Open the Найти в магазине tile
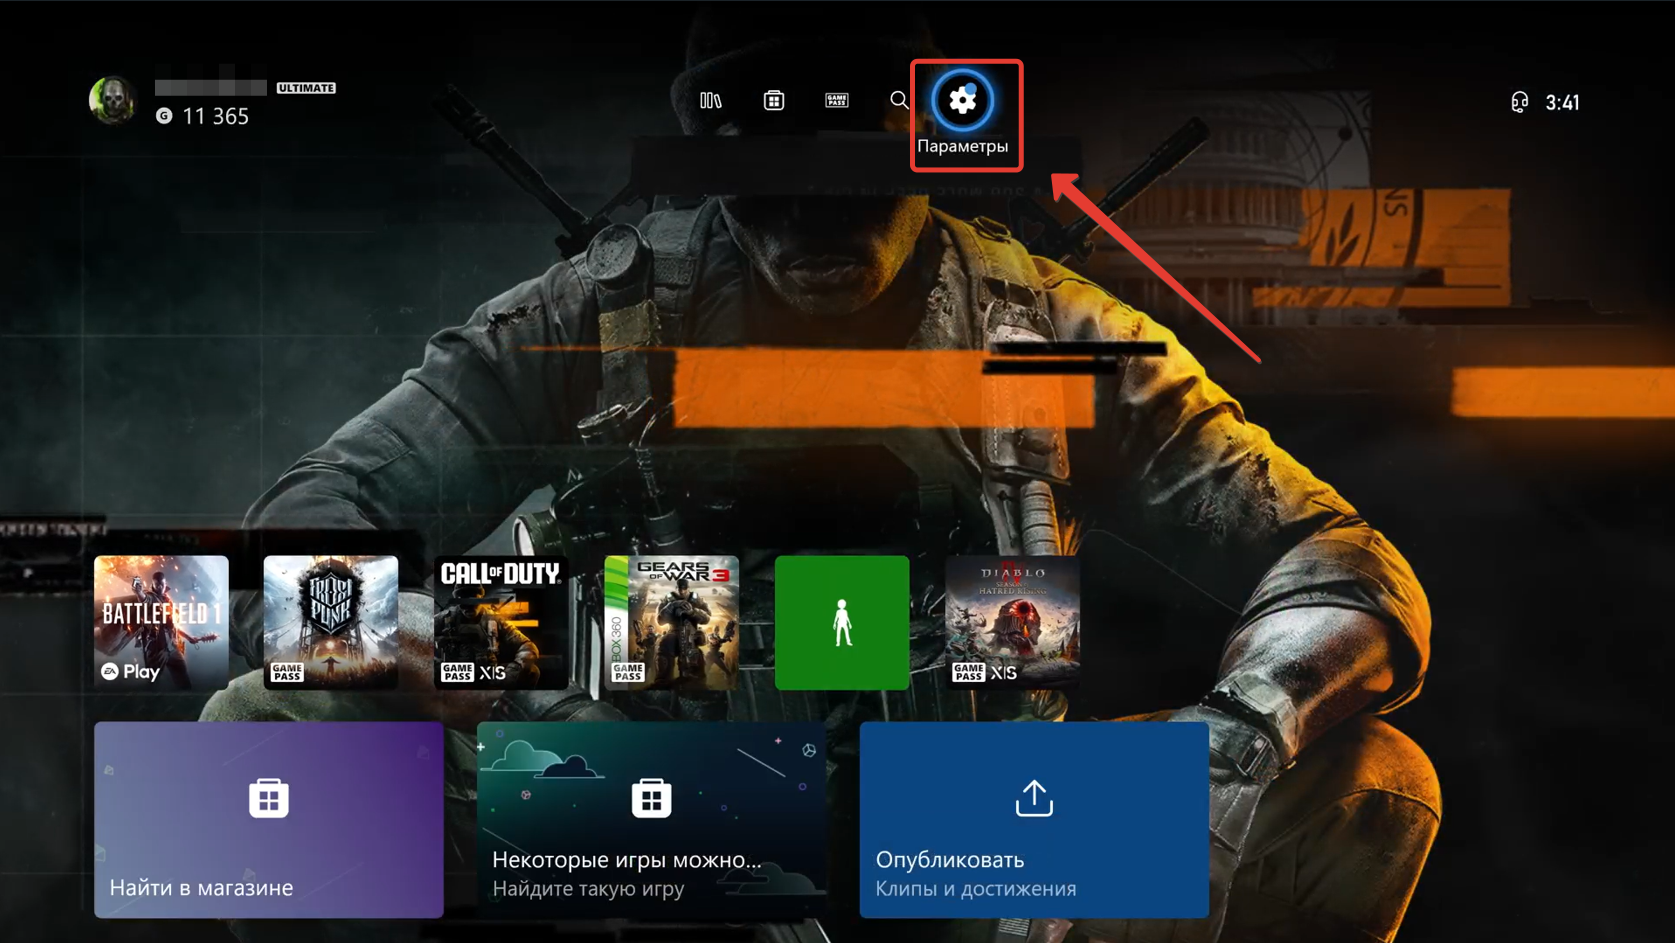The height and width of the screenshot is (943, 1675). pos(269,819)
